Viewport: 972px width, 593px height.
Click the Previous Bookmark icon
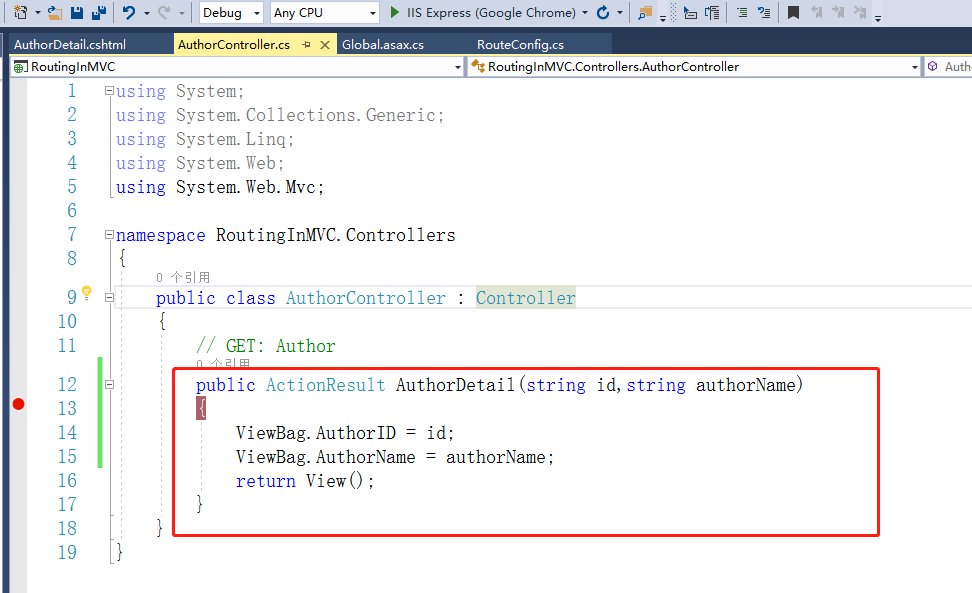816,12
